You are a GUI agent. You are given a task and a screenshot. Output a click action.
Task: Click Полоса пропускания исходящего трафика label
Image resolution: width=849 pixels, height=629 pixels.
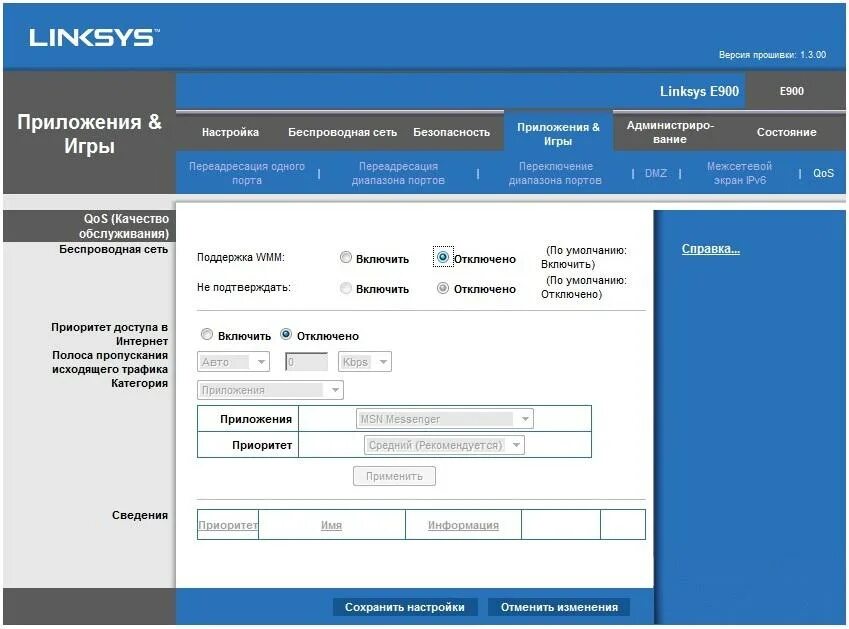point(110,362)
